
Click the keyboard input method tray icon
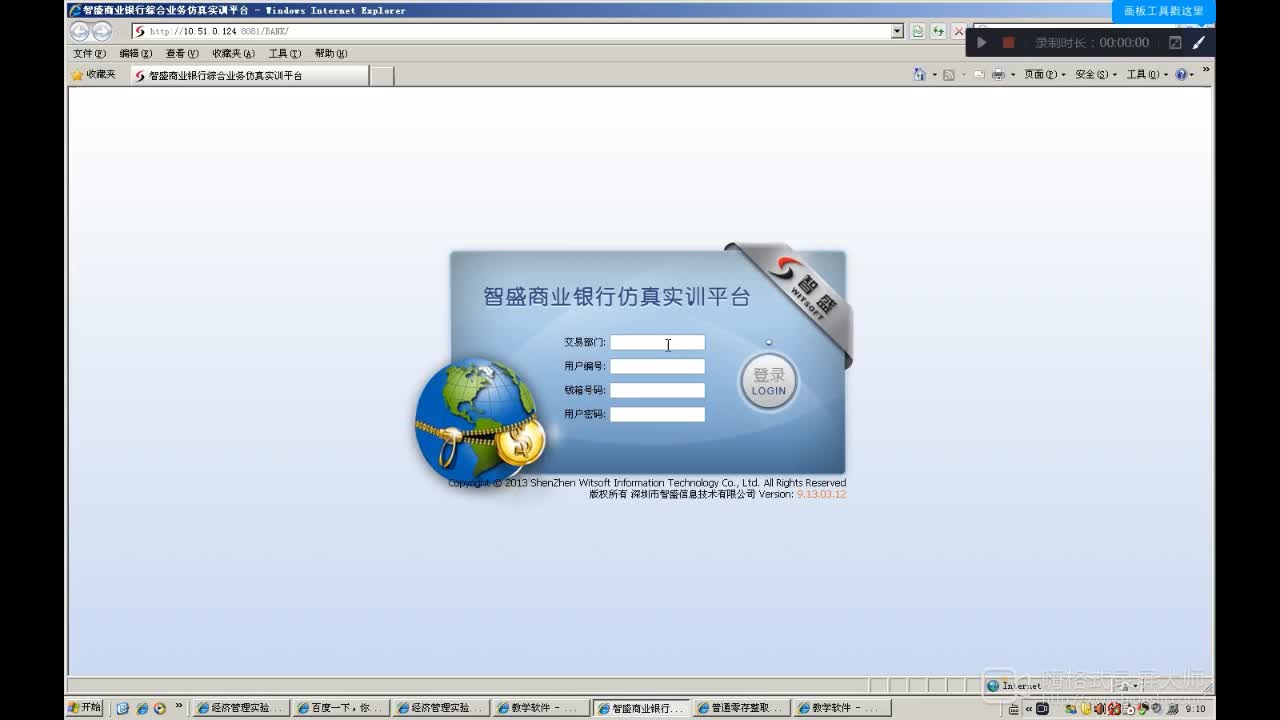click(1014, 709)
